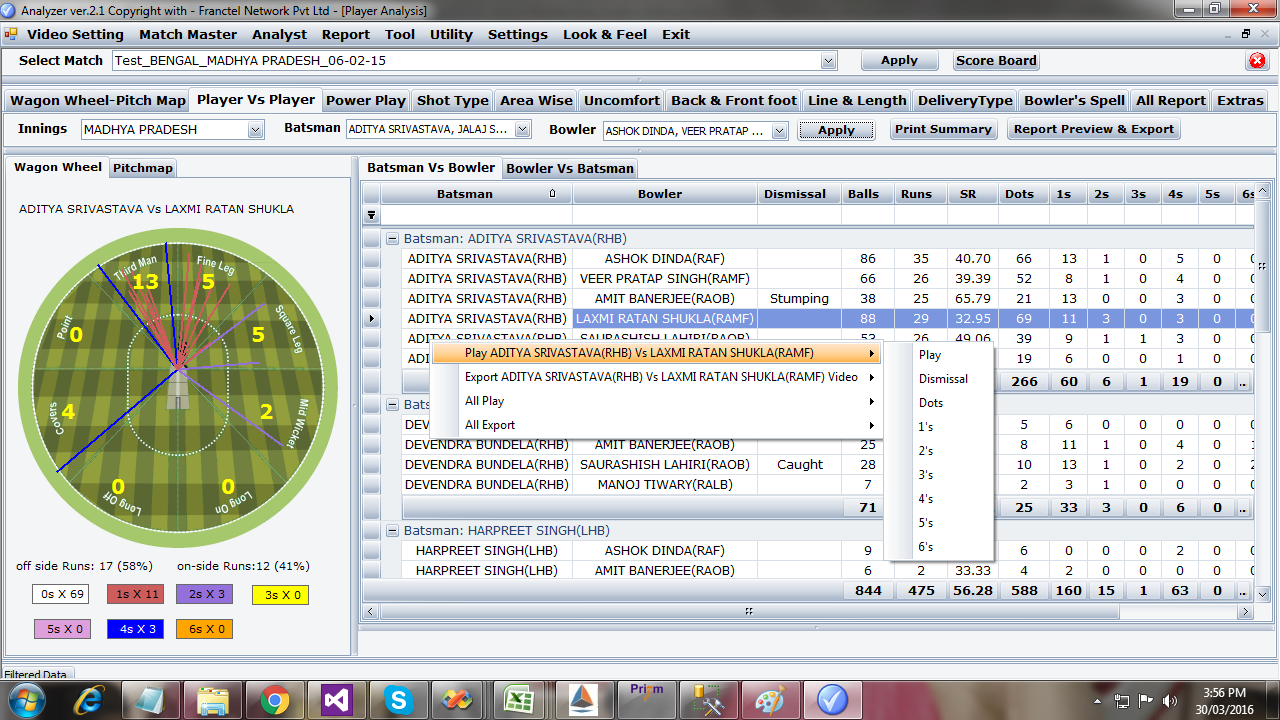Click the grid's vertical scrollbar

pyautogui.click(x=1262, y=392)
